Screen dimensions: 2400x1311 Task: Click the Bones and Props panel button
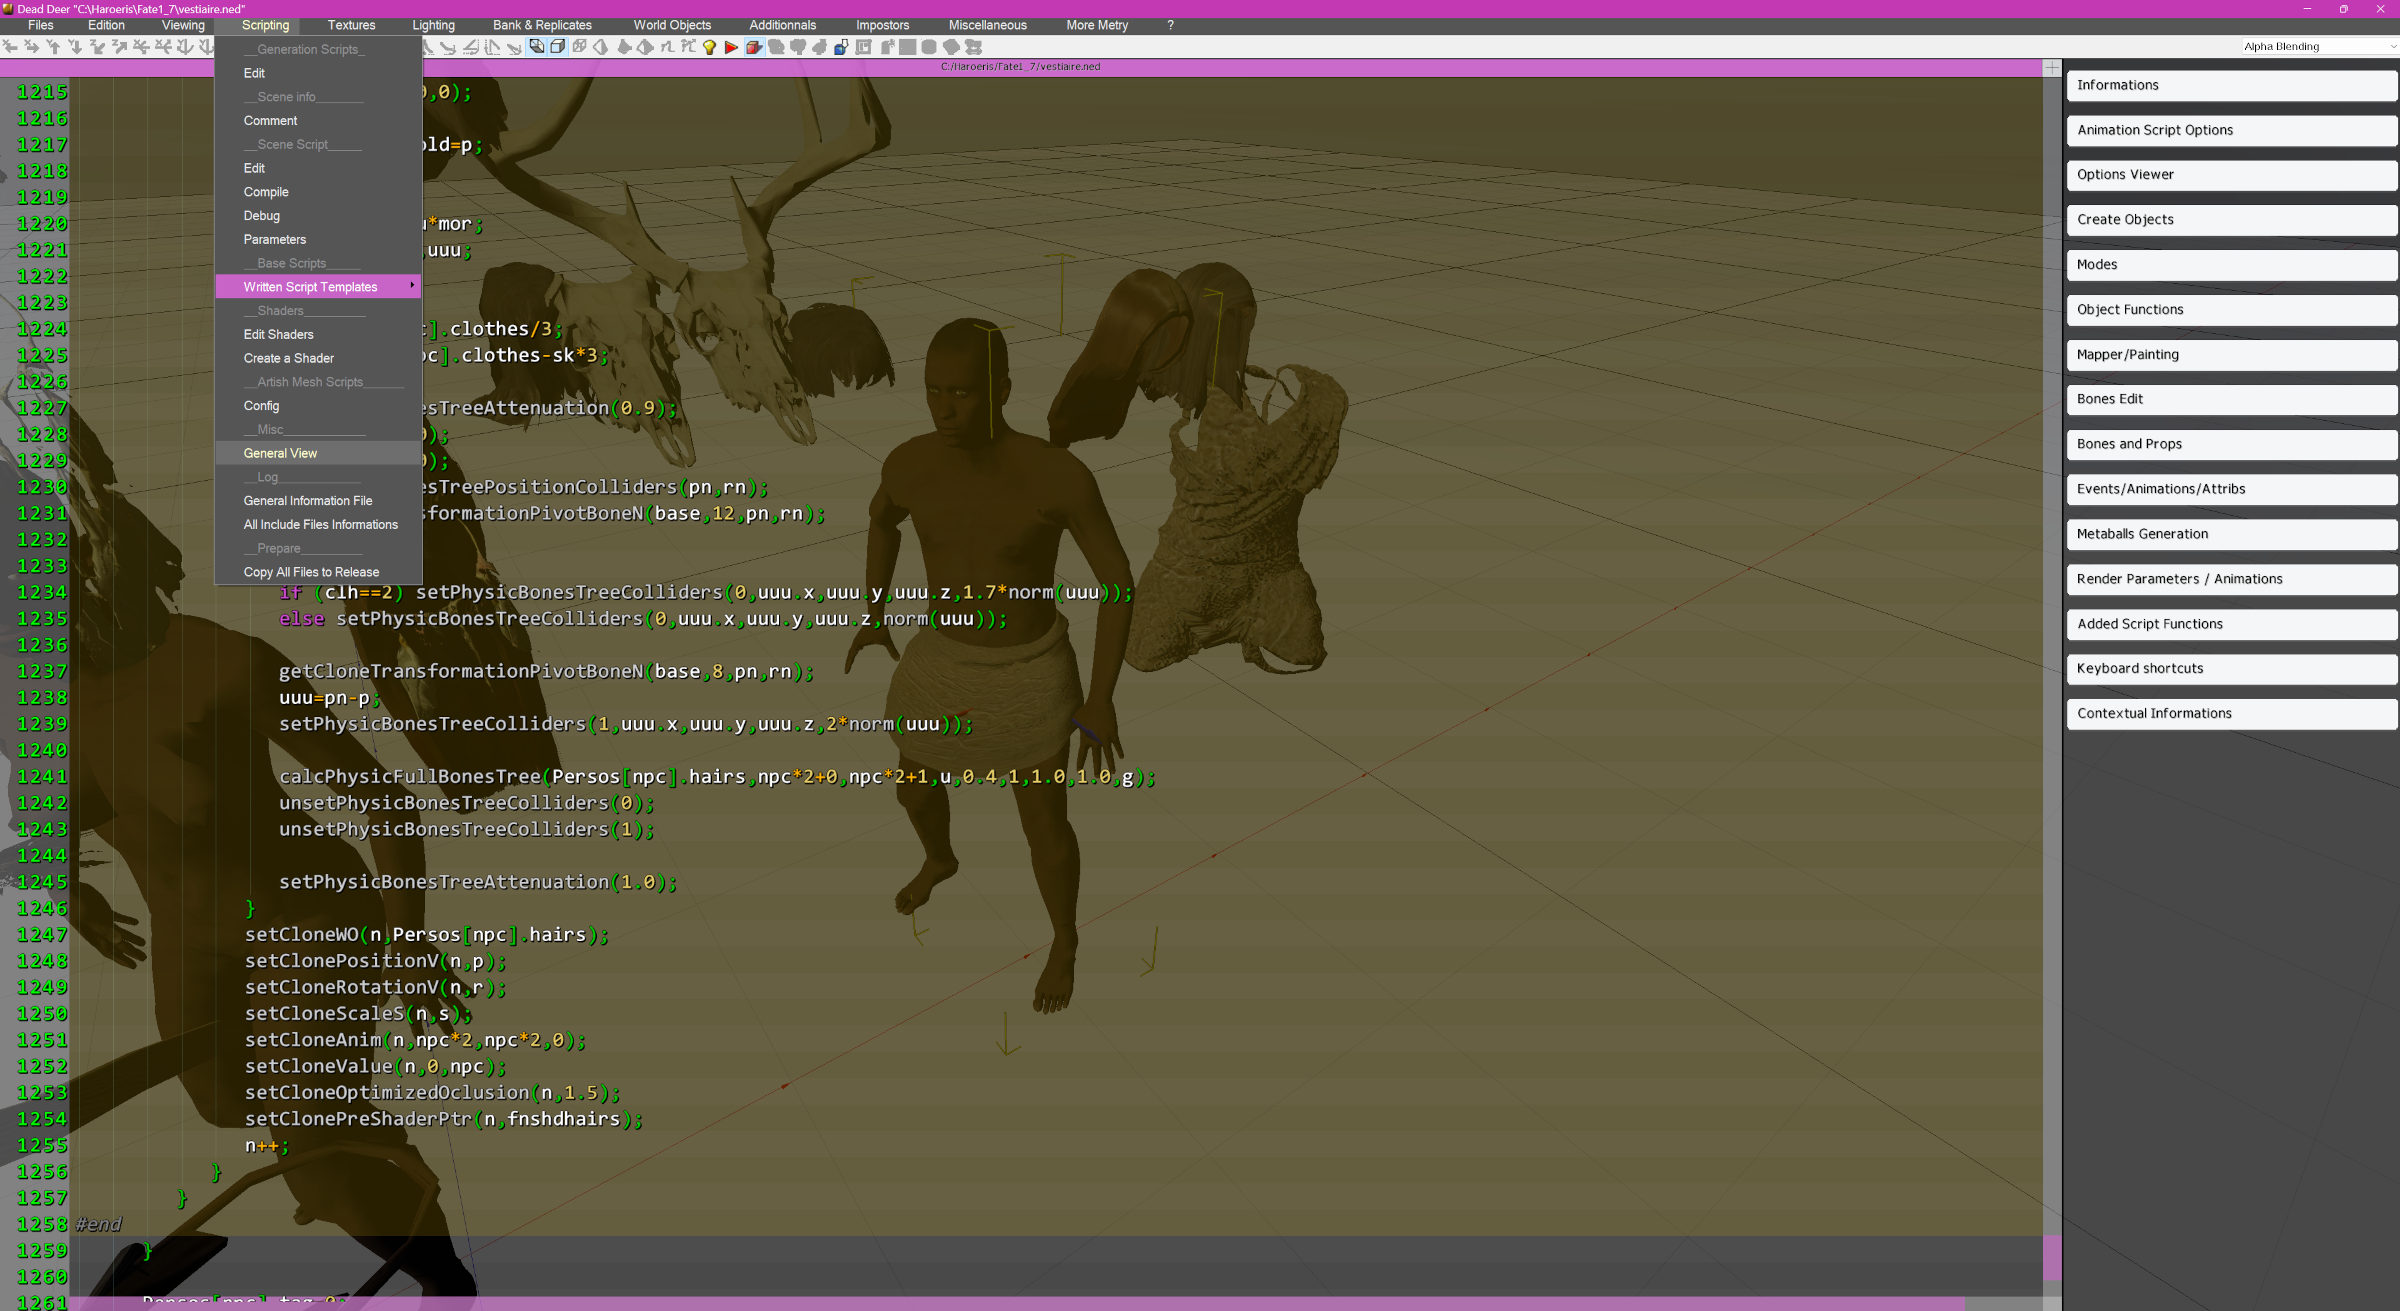tap(2231, 444)
